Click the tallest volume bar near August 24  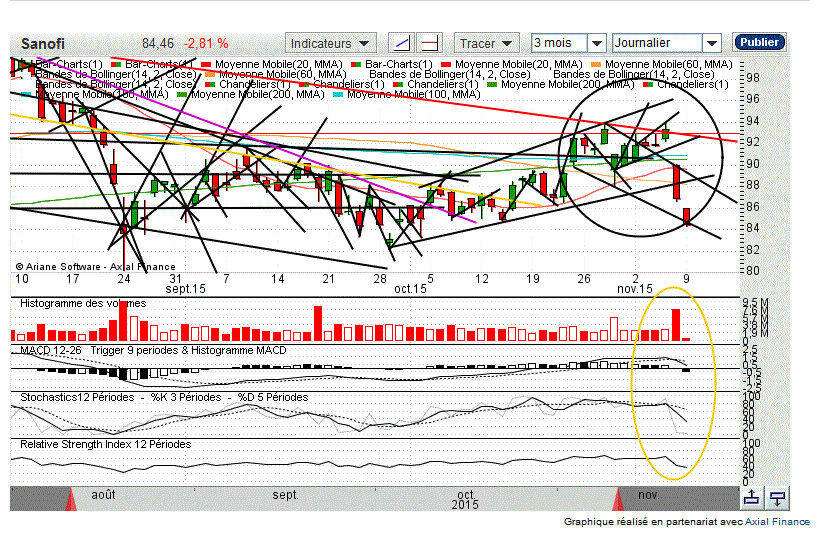[123, 320]
